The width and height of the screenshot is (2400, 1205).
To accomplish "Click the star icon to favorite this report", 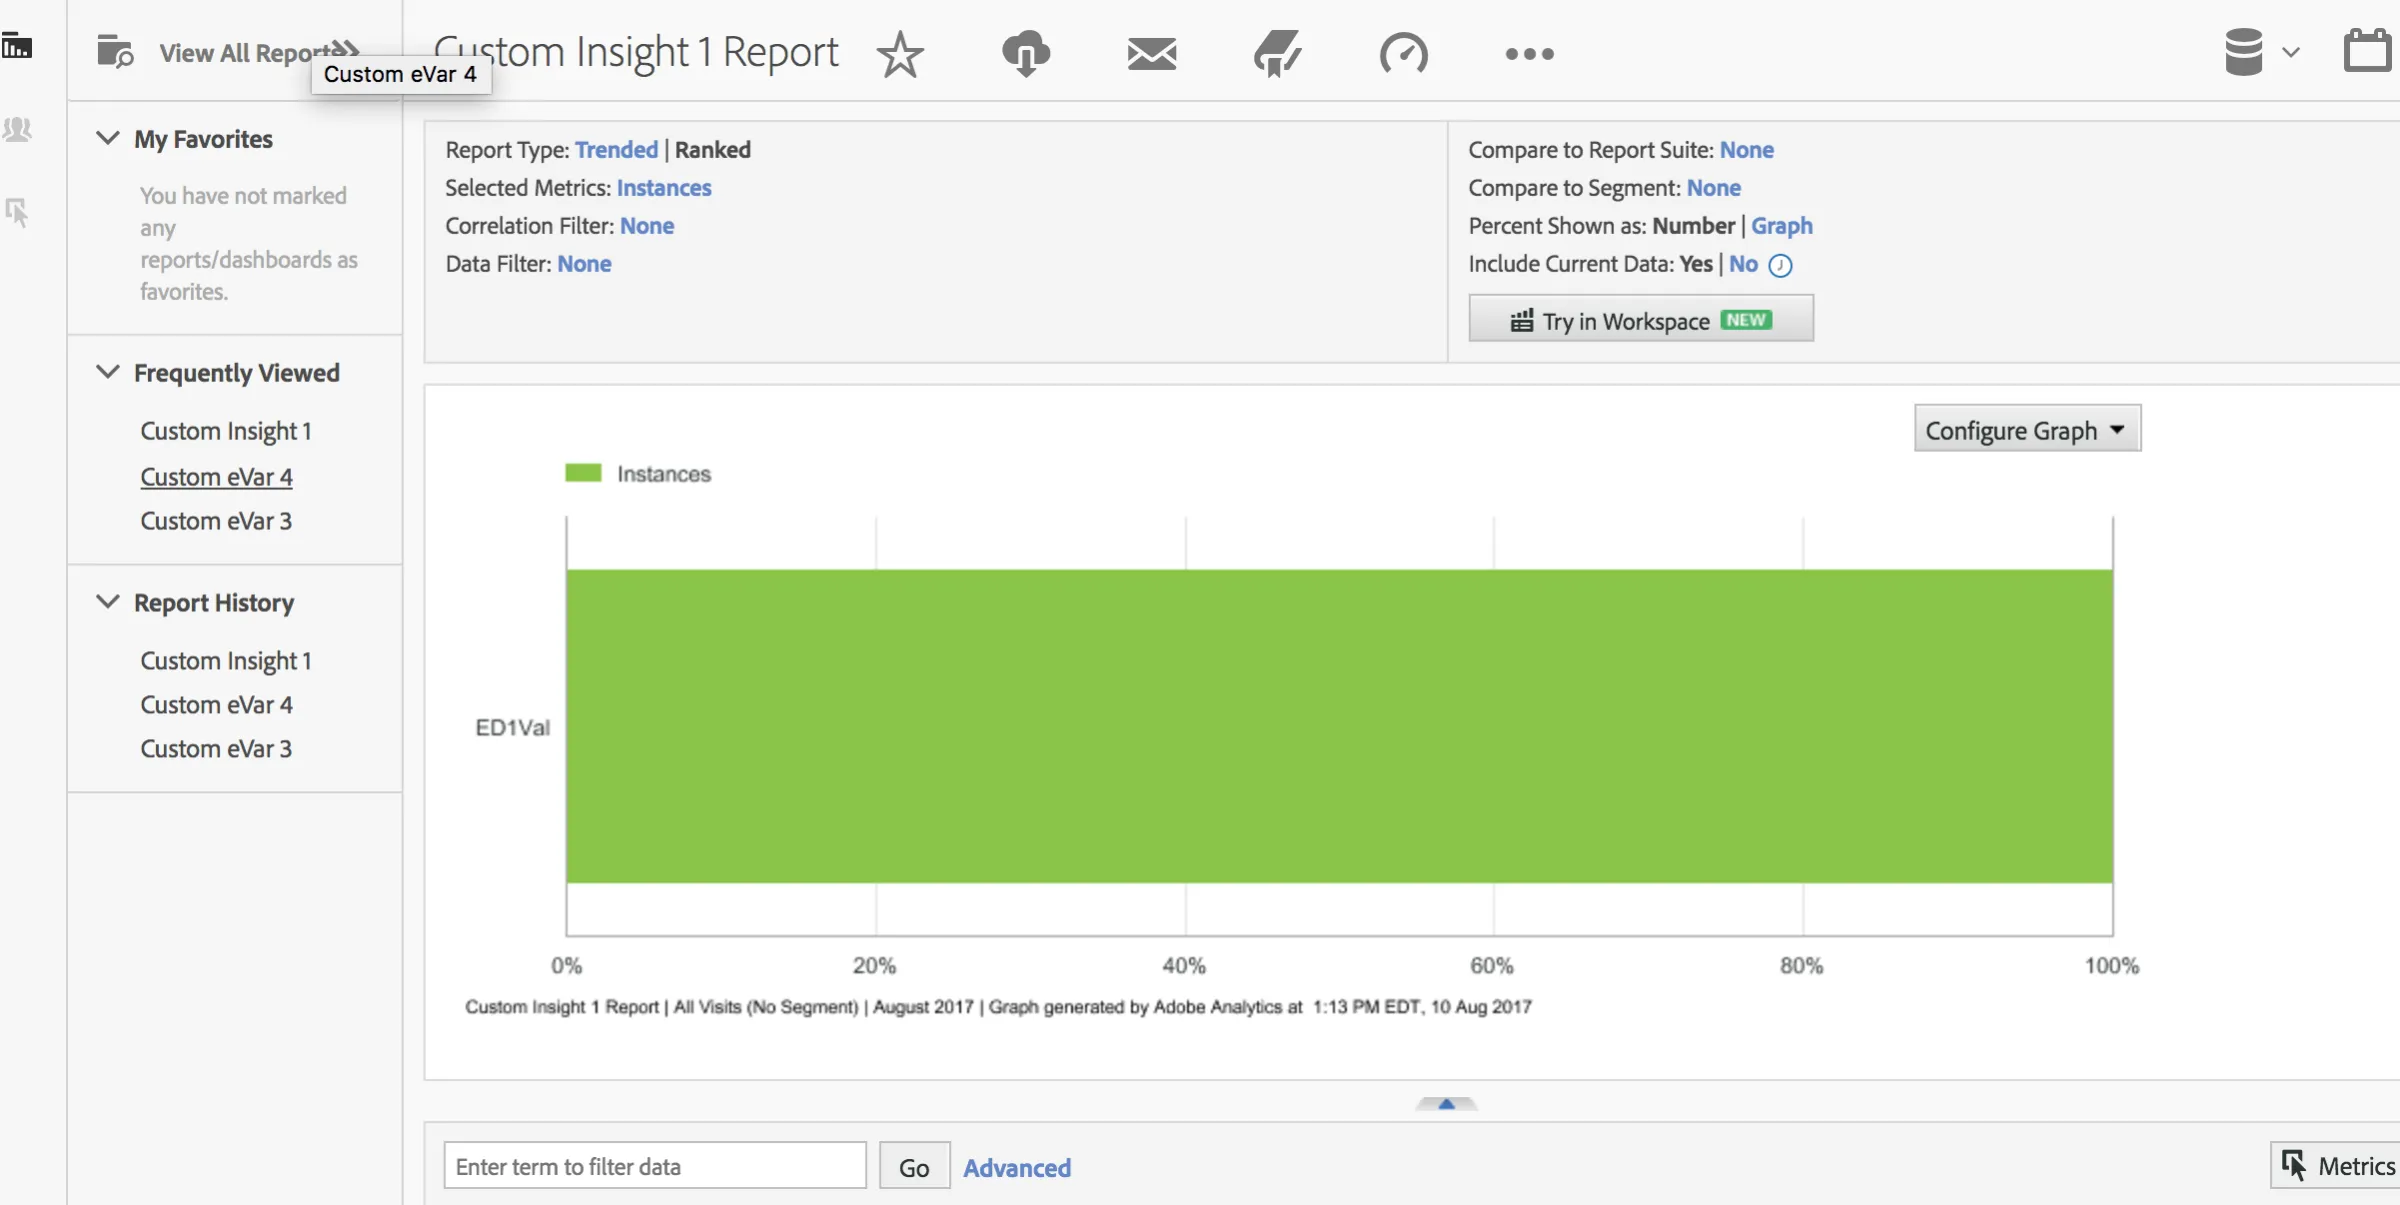I will [900, 54].
